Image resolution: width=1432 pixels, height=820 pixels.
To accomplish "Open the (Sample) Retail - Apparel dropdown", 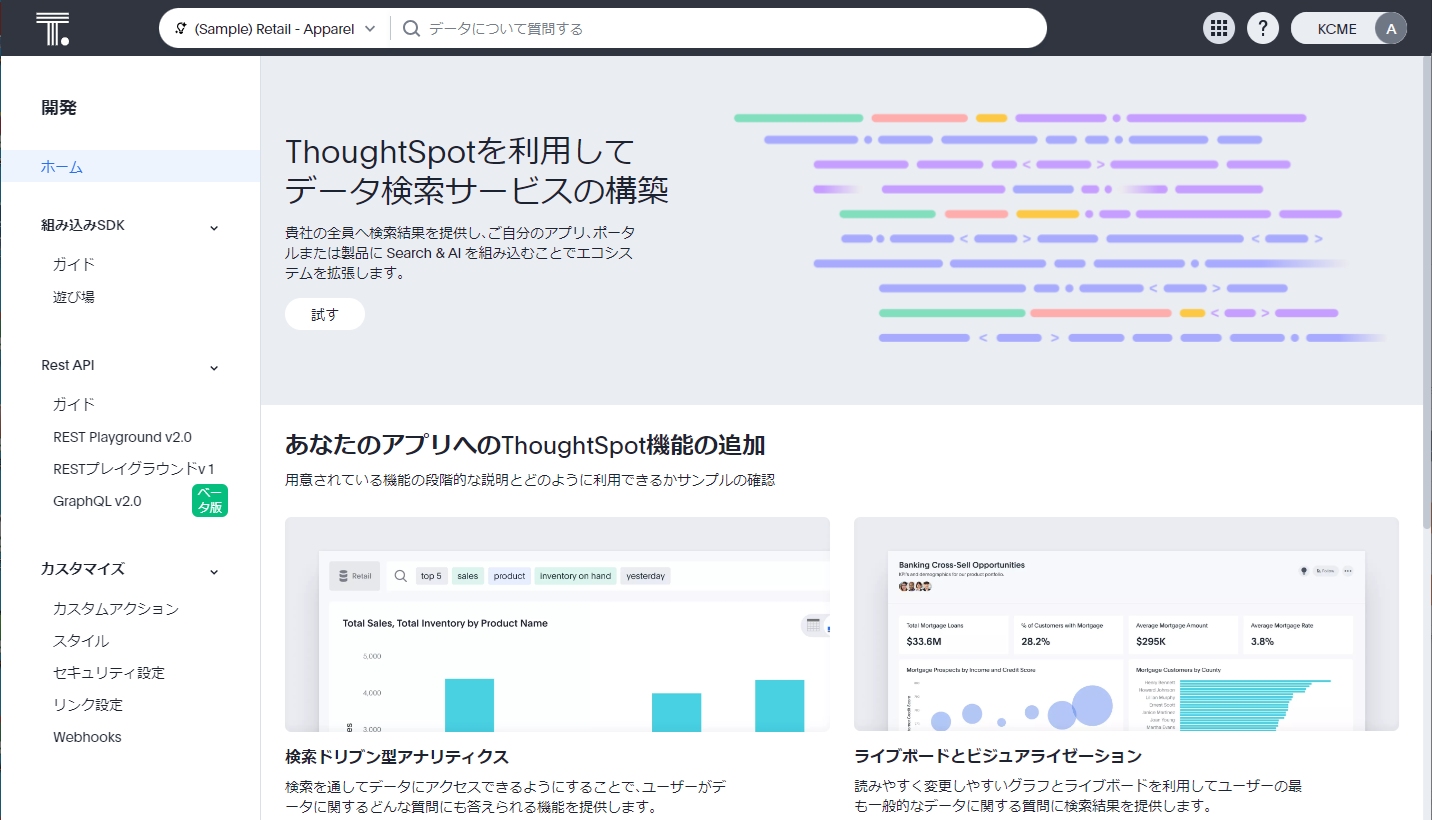I will click(275, 29).
